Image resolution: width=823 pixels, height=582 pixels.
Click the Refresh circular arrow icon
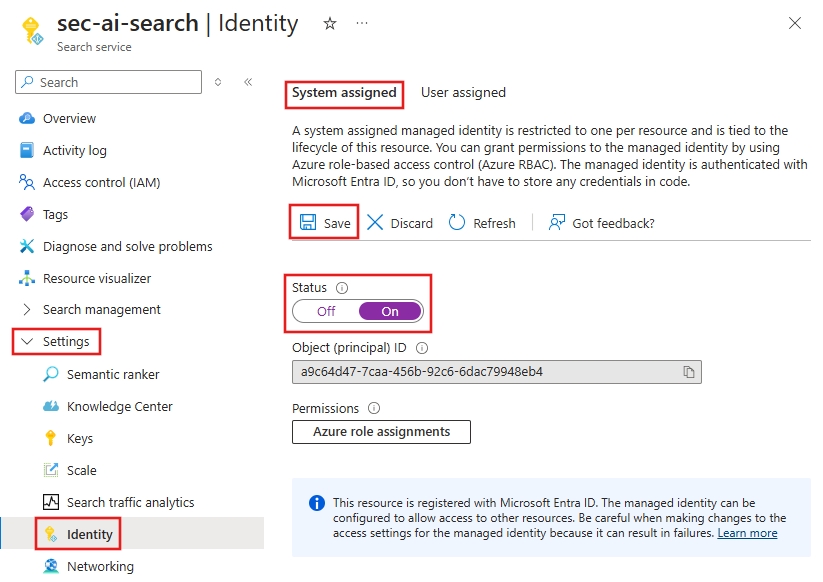457,223
